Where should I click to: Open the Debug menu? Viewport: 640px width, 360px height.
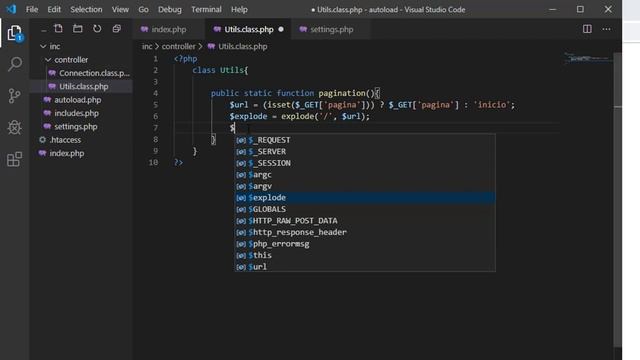pyautogui.click(x=170, y=9)
